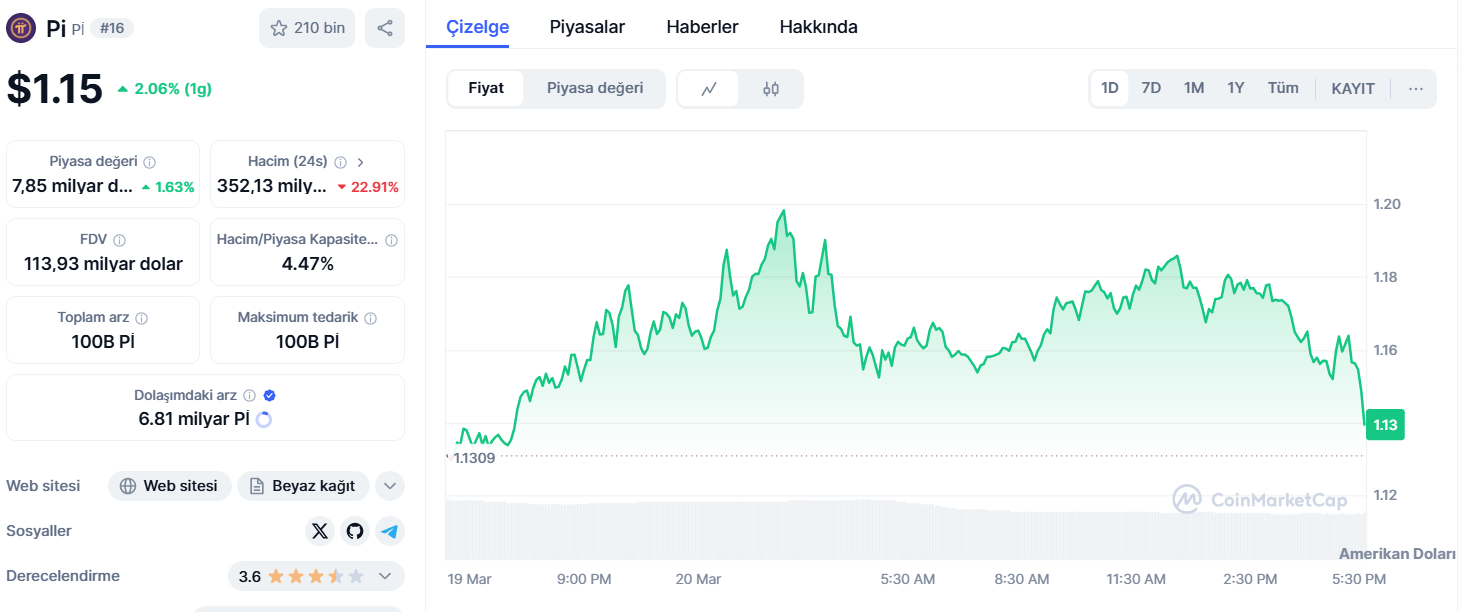
Task: Click the current price tag 1.13
Action: [x=1385, y=425]
